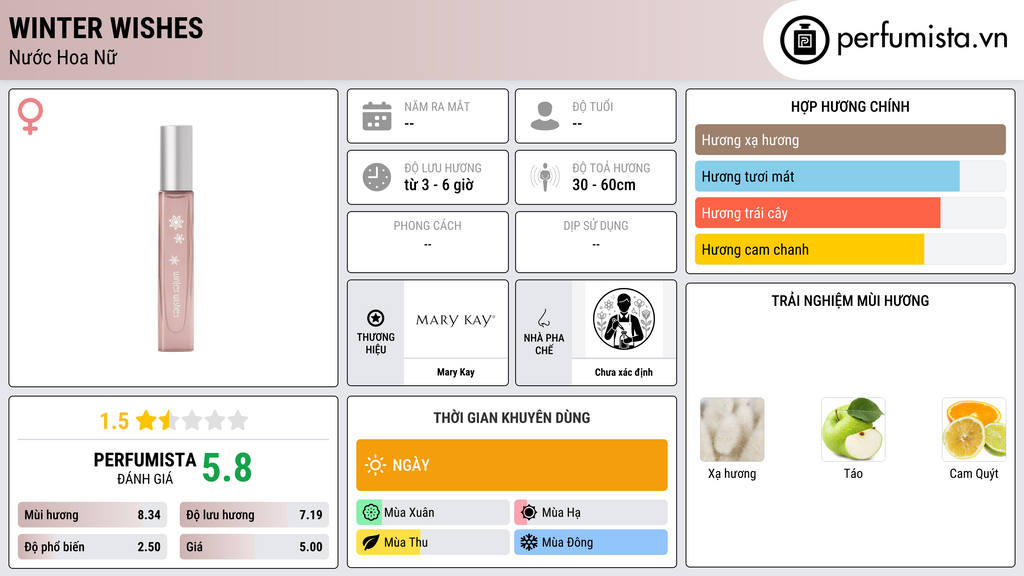
Task: Open the Winter Wishes bottle image
Action: tap(176, 238)
